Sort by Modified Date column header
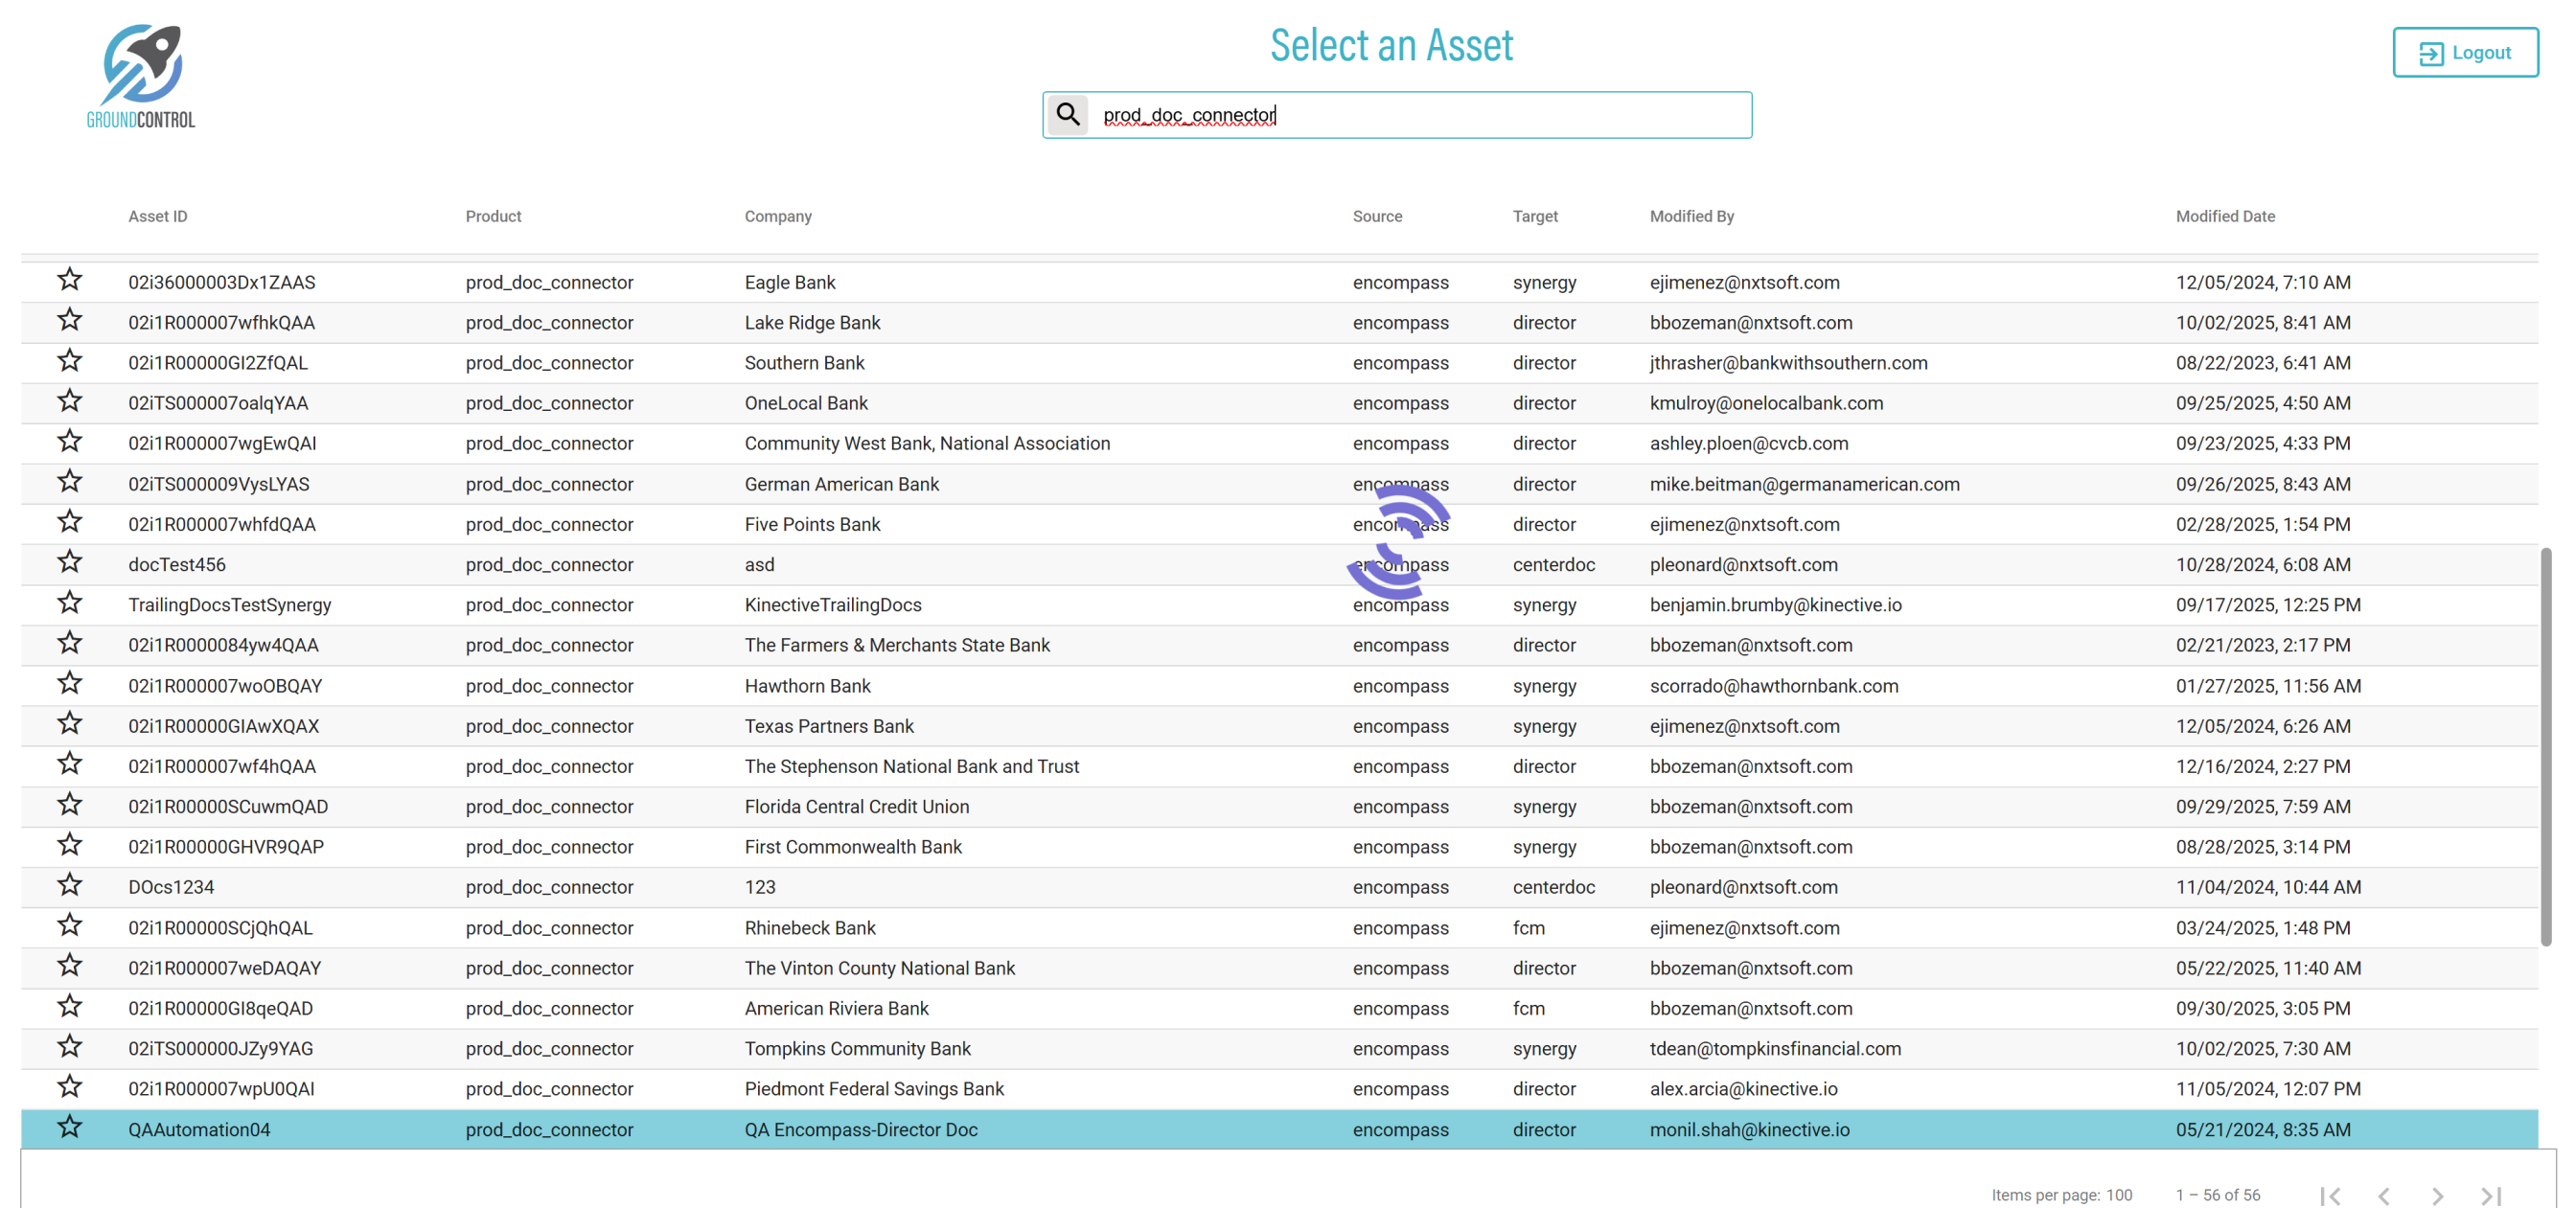The width and height of the screenshot is (2576, 1208). (2224, 216)
